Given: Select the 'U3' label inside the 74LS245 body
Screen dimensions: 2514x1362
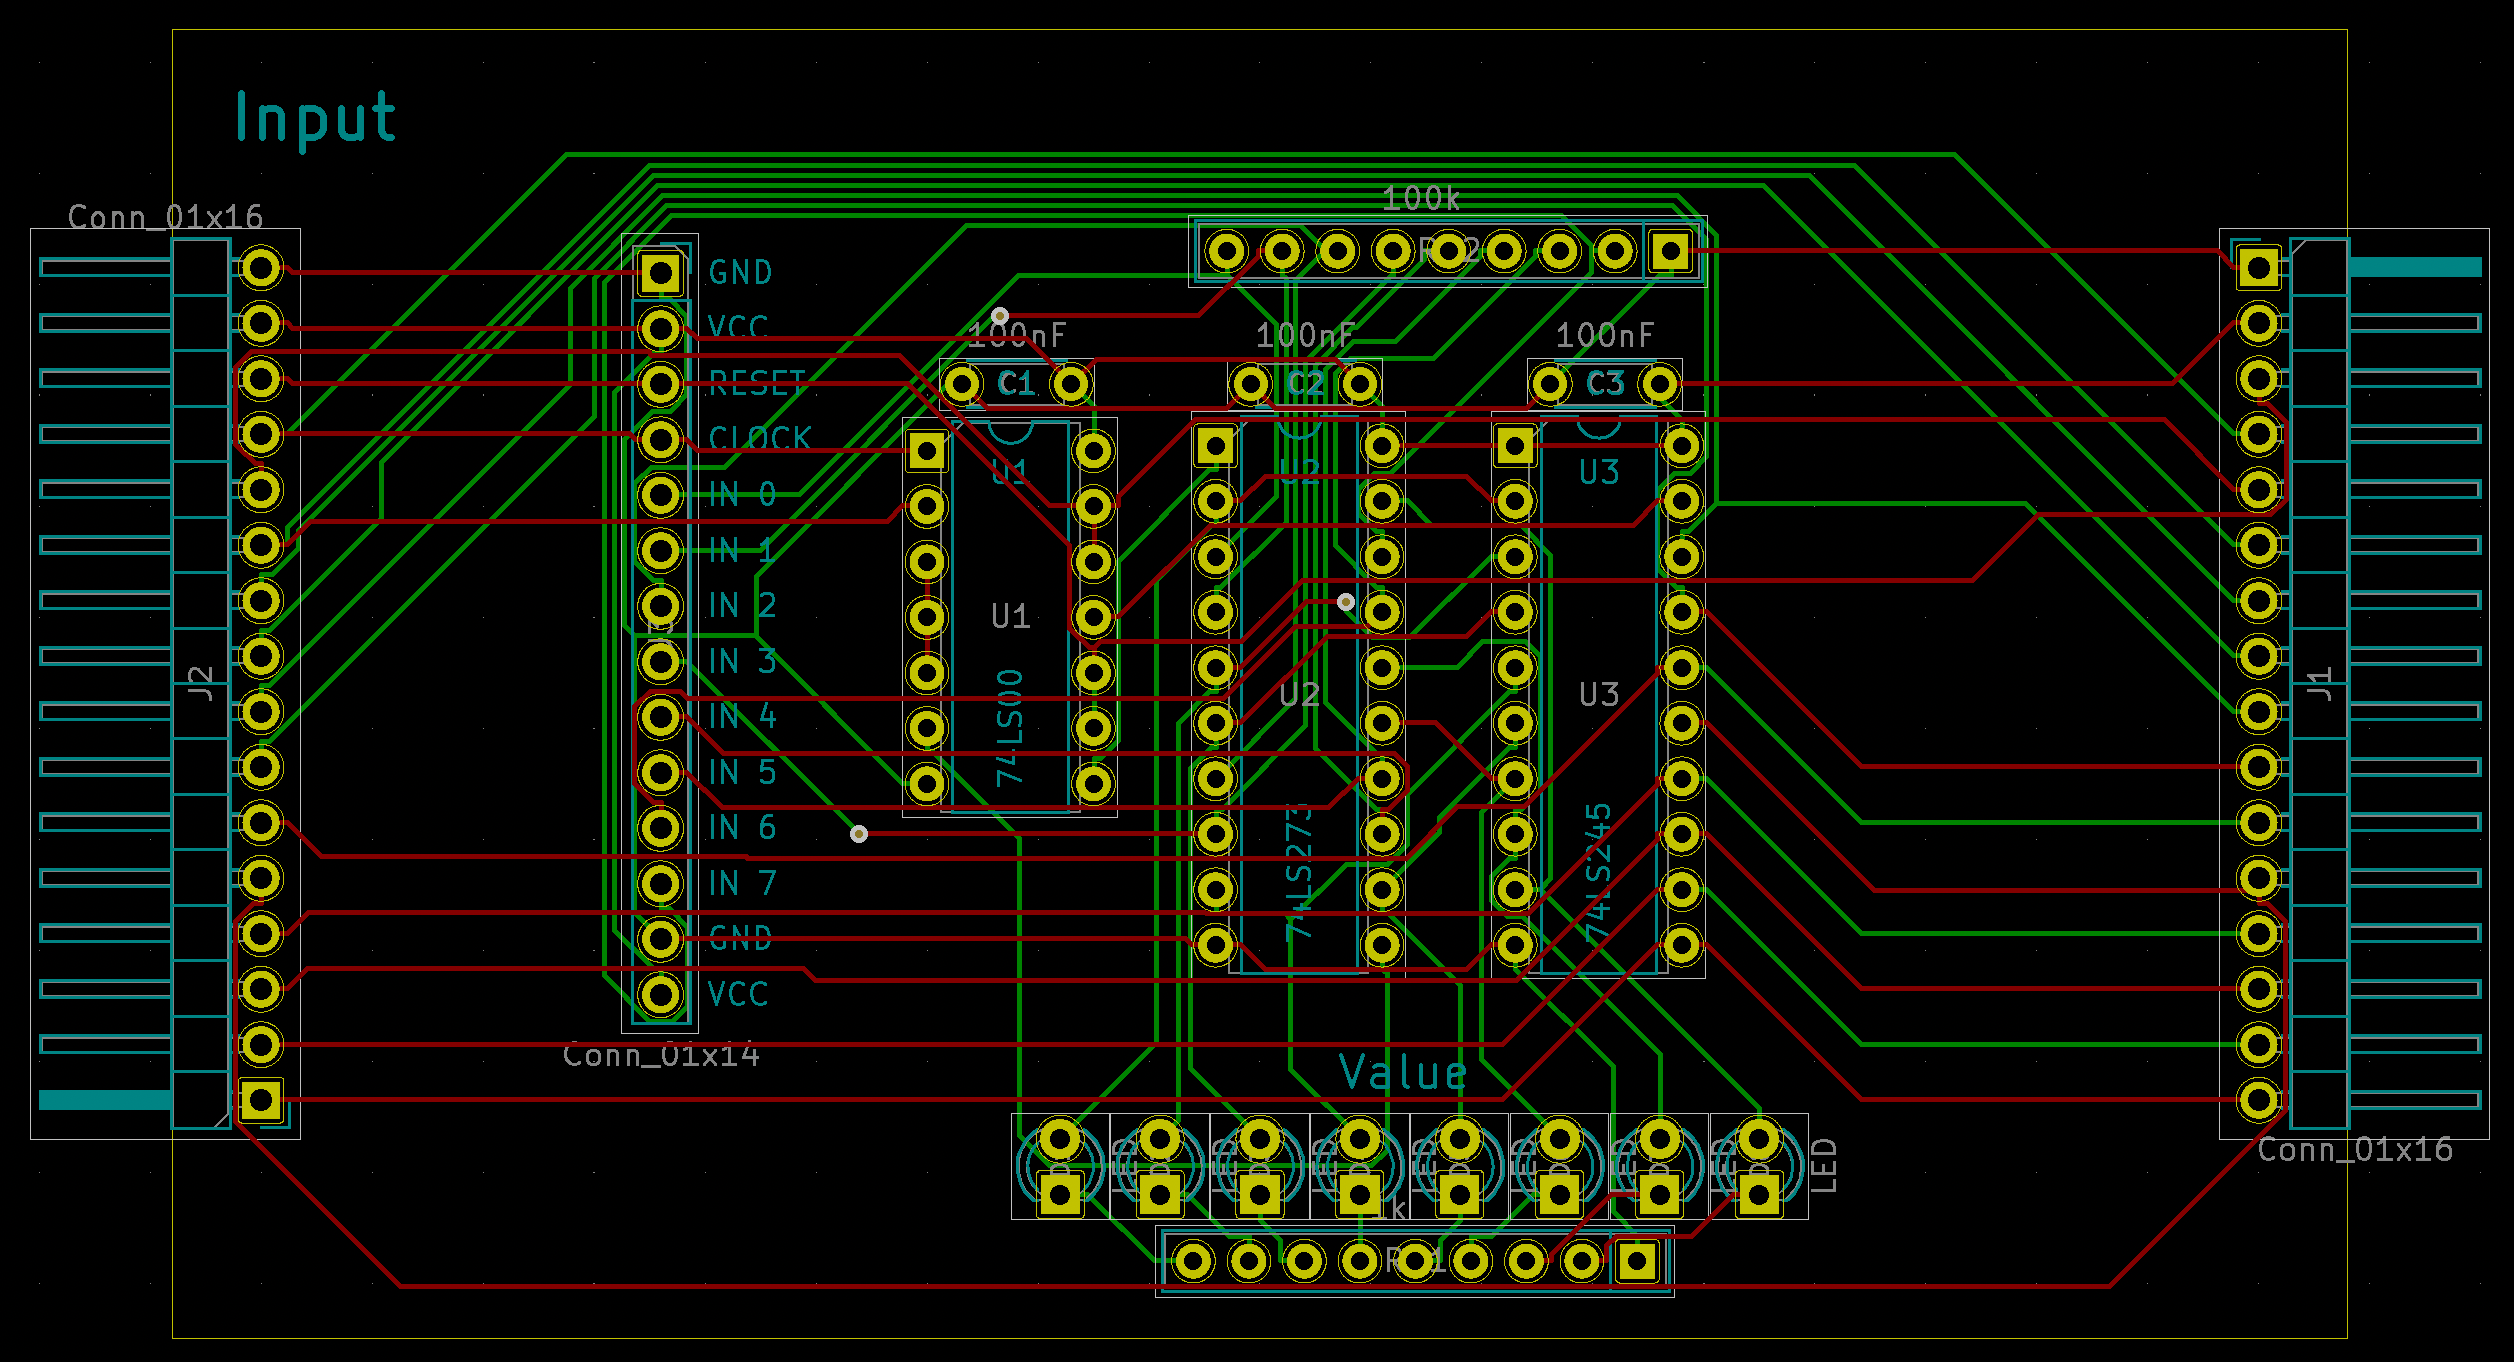Looking at the screenshot, I should click(1599, 694).
